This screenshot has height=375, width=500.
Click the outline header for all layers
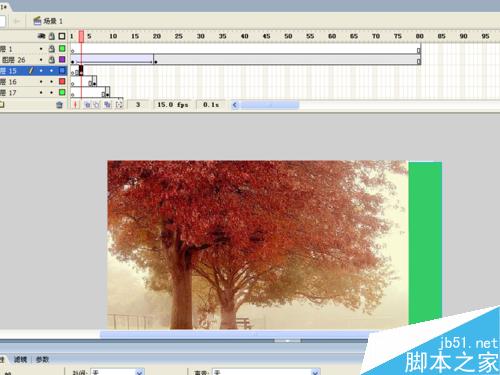point(62,36)
